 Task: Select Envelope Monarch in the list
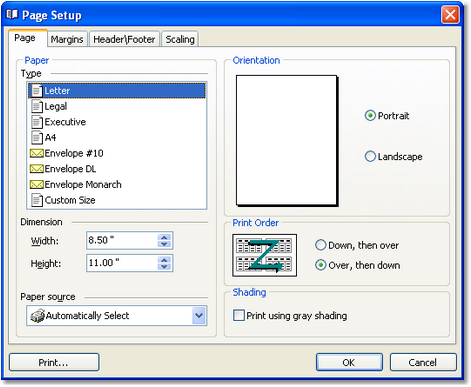point(117,184)
